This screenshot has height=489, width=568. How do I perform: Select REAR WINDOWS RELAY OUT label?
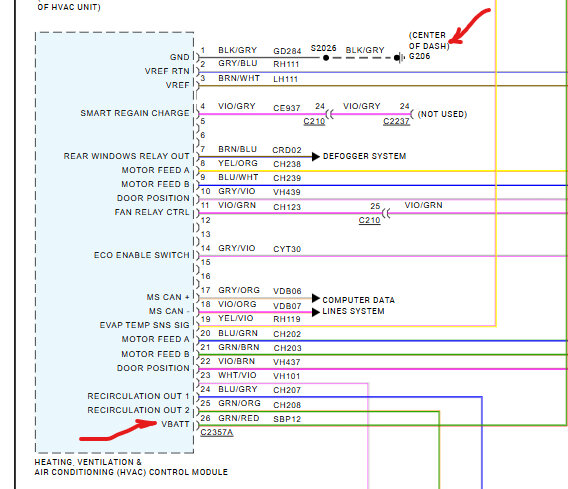tap(126, 156)
